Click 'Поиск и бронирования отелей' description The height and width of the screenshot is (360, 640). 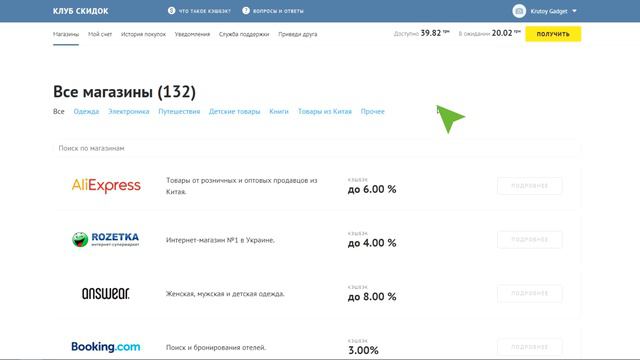[216, 348]
